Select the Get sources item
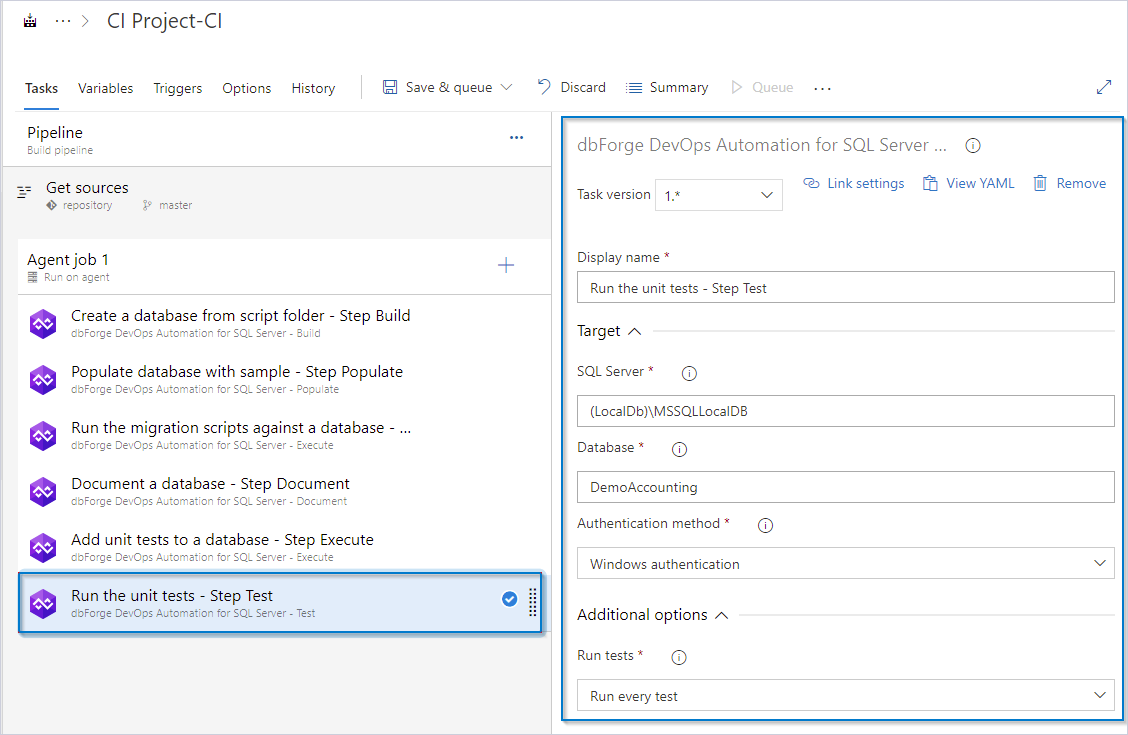Viewport: 1128px width, 735px height. click(278, 195)
